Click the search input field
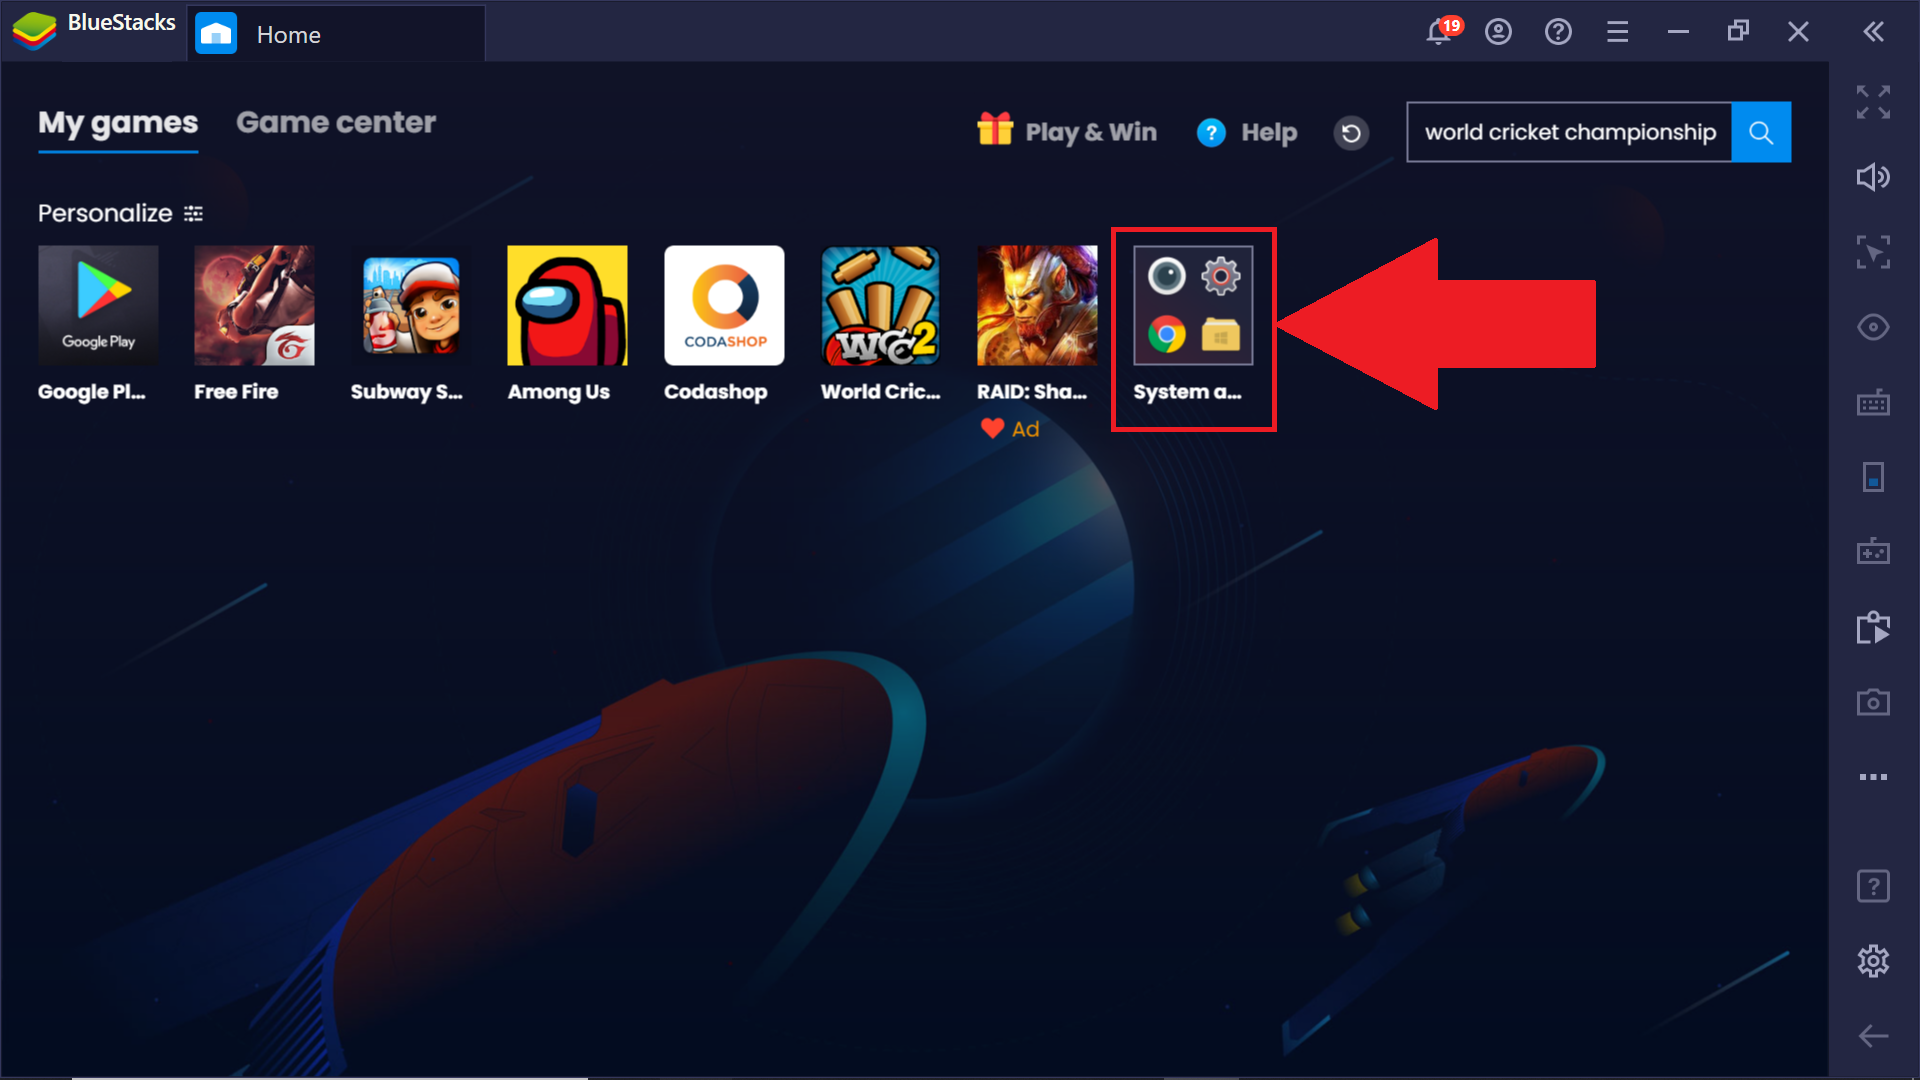The height and width of the screenshot is (1080, 1920). 1571,132
